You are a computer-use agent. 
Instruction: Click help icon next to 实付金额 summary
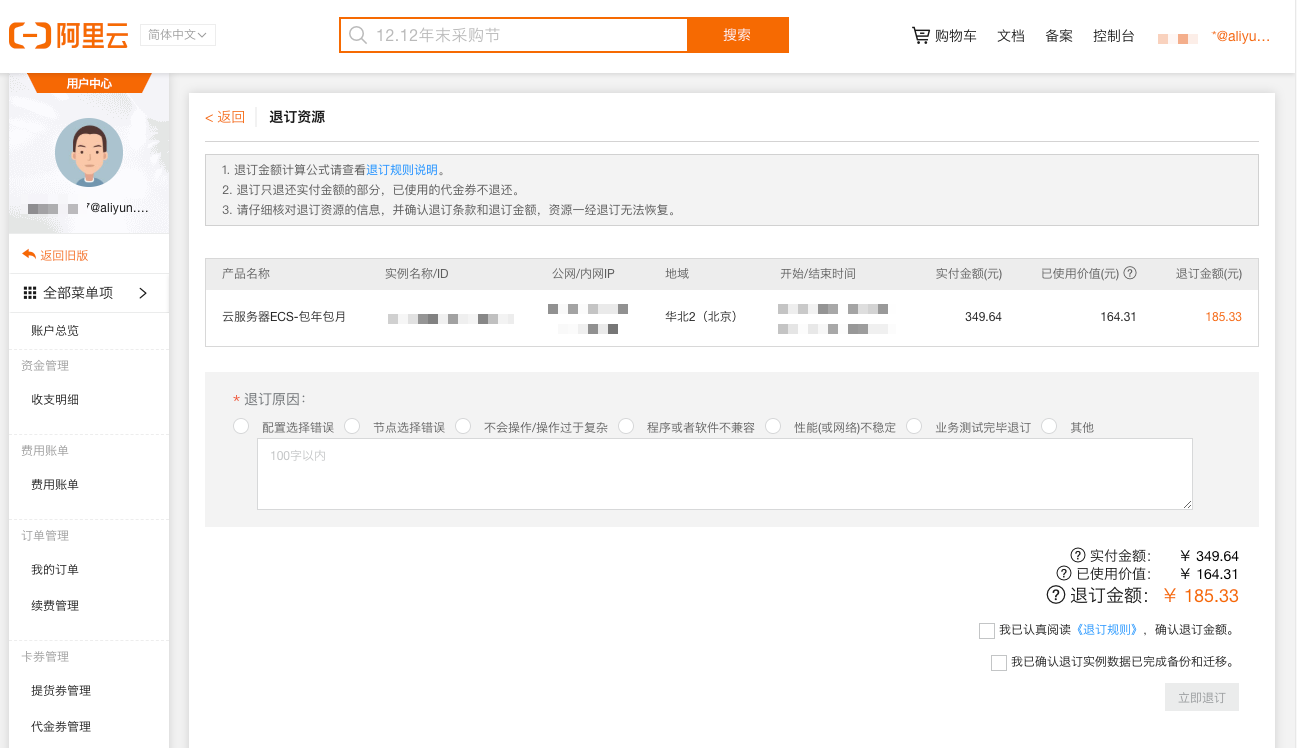[x=1078, y=556]
